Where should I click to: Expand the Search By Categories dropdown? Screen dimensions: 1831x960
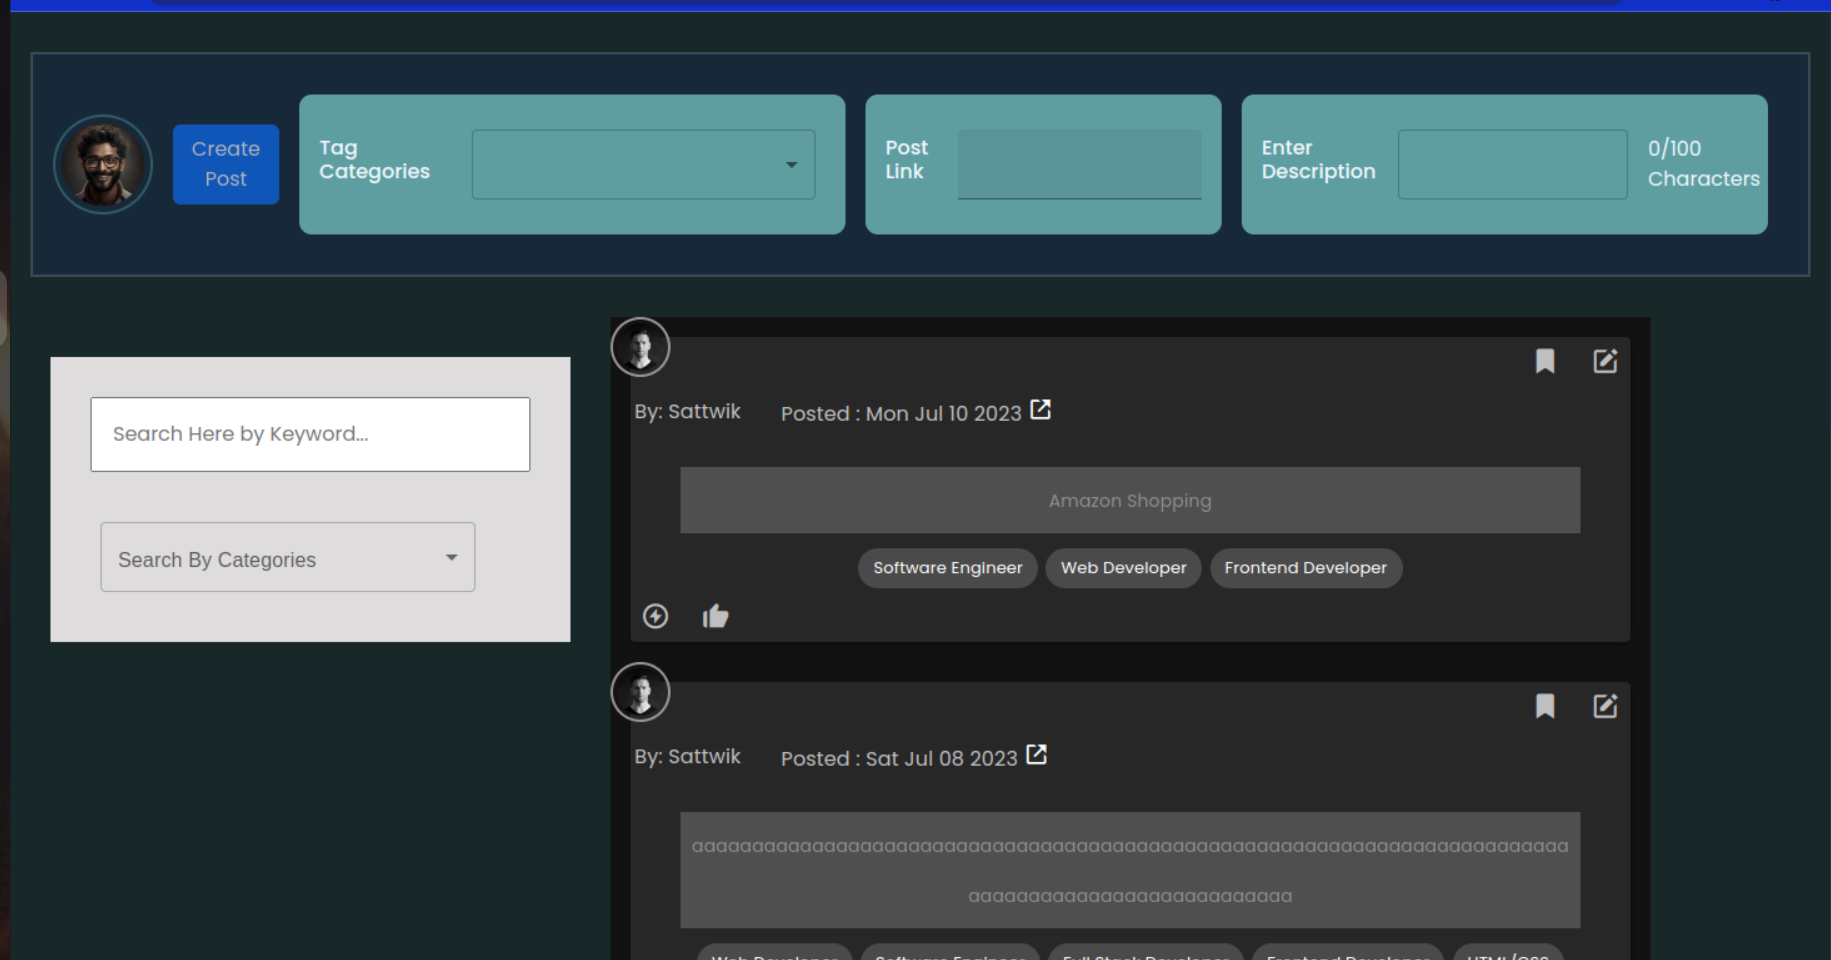pyautogui.click(x=287, y=557)
